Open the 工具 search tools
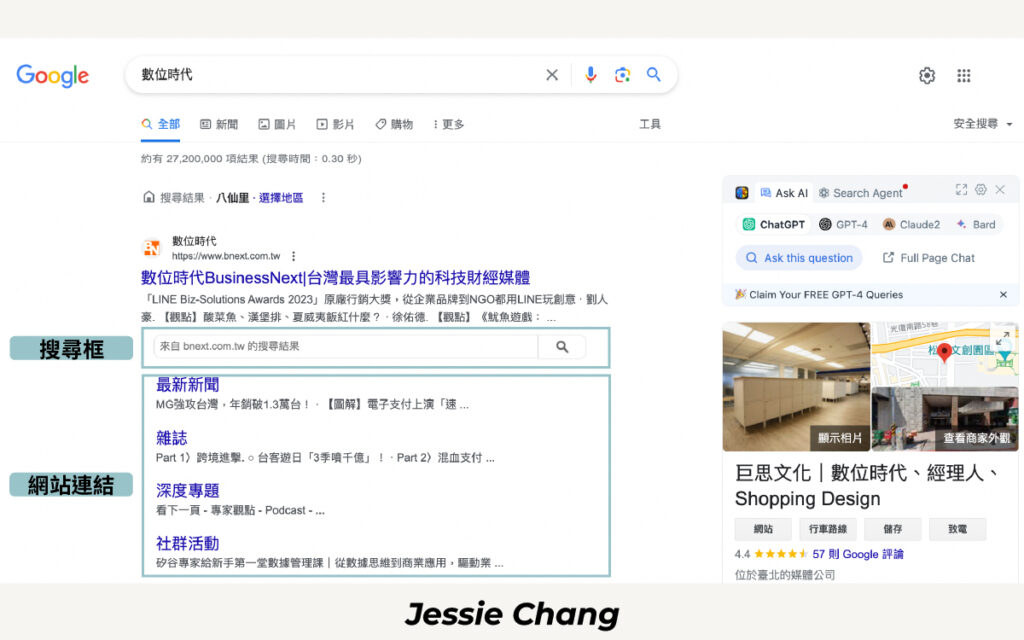1024x640 pixels. tap(650, 124)
